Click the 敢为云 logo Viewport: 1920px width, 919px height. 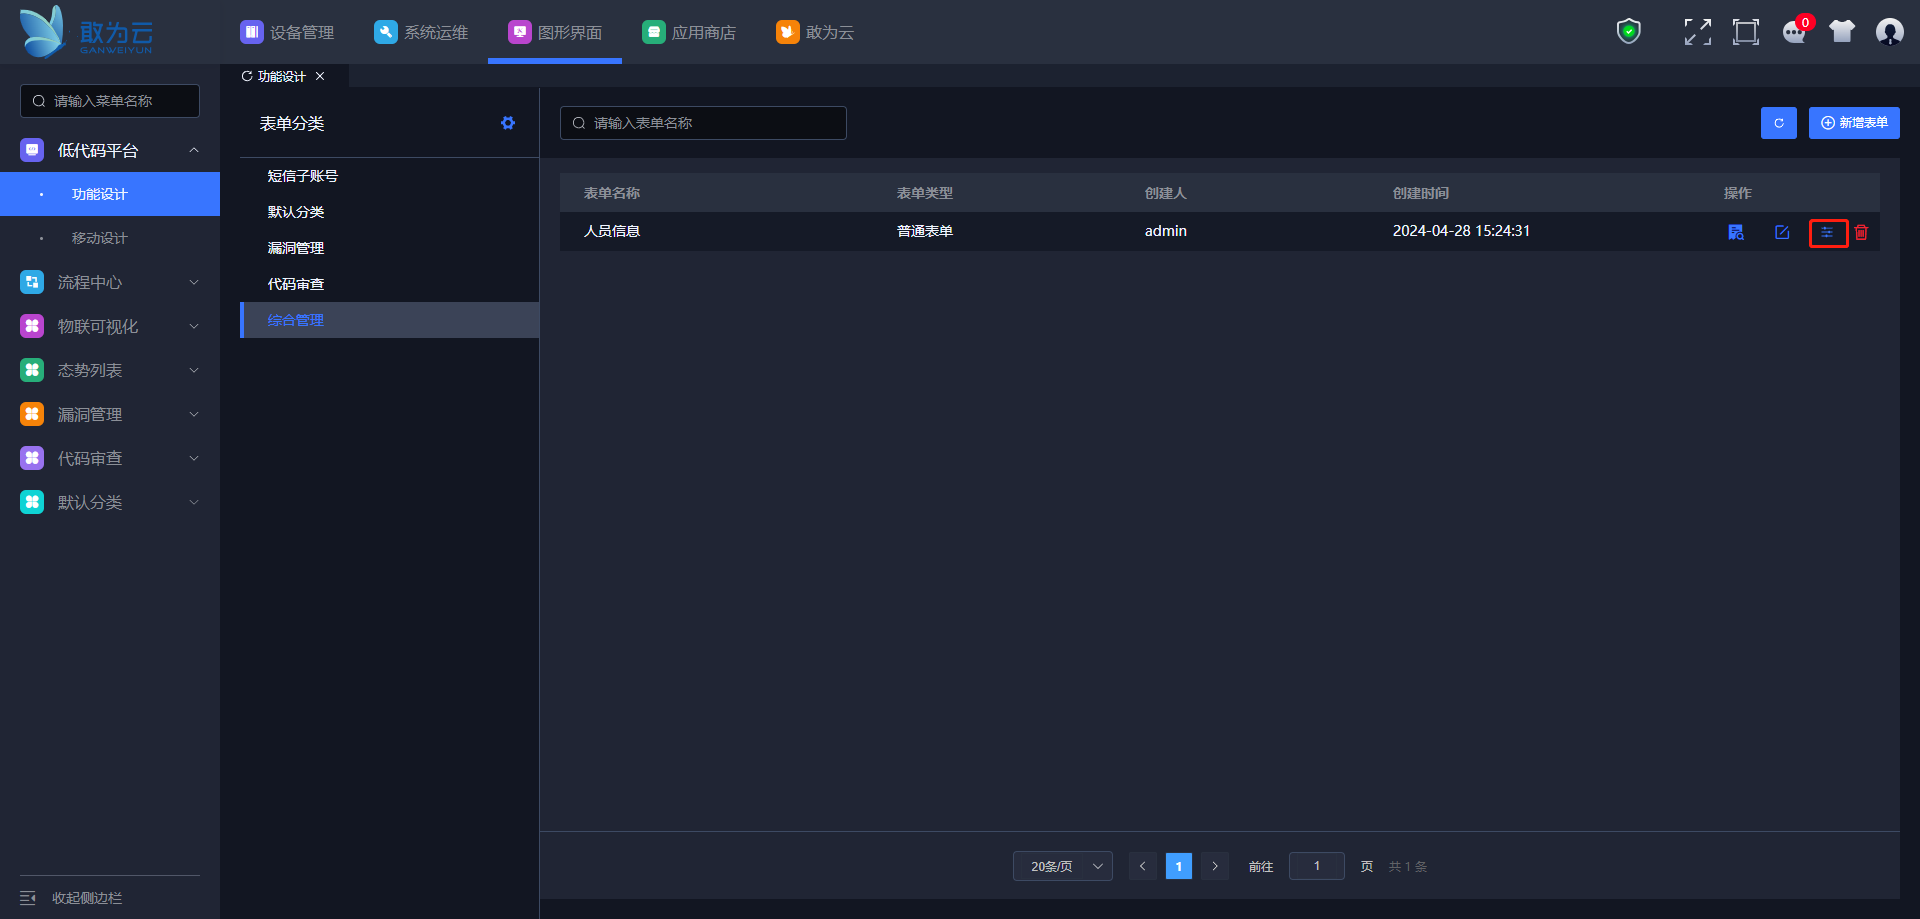(86, 32)
